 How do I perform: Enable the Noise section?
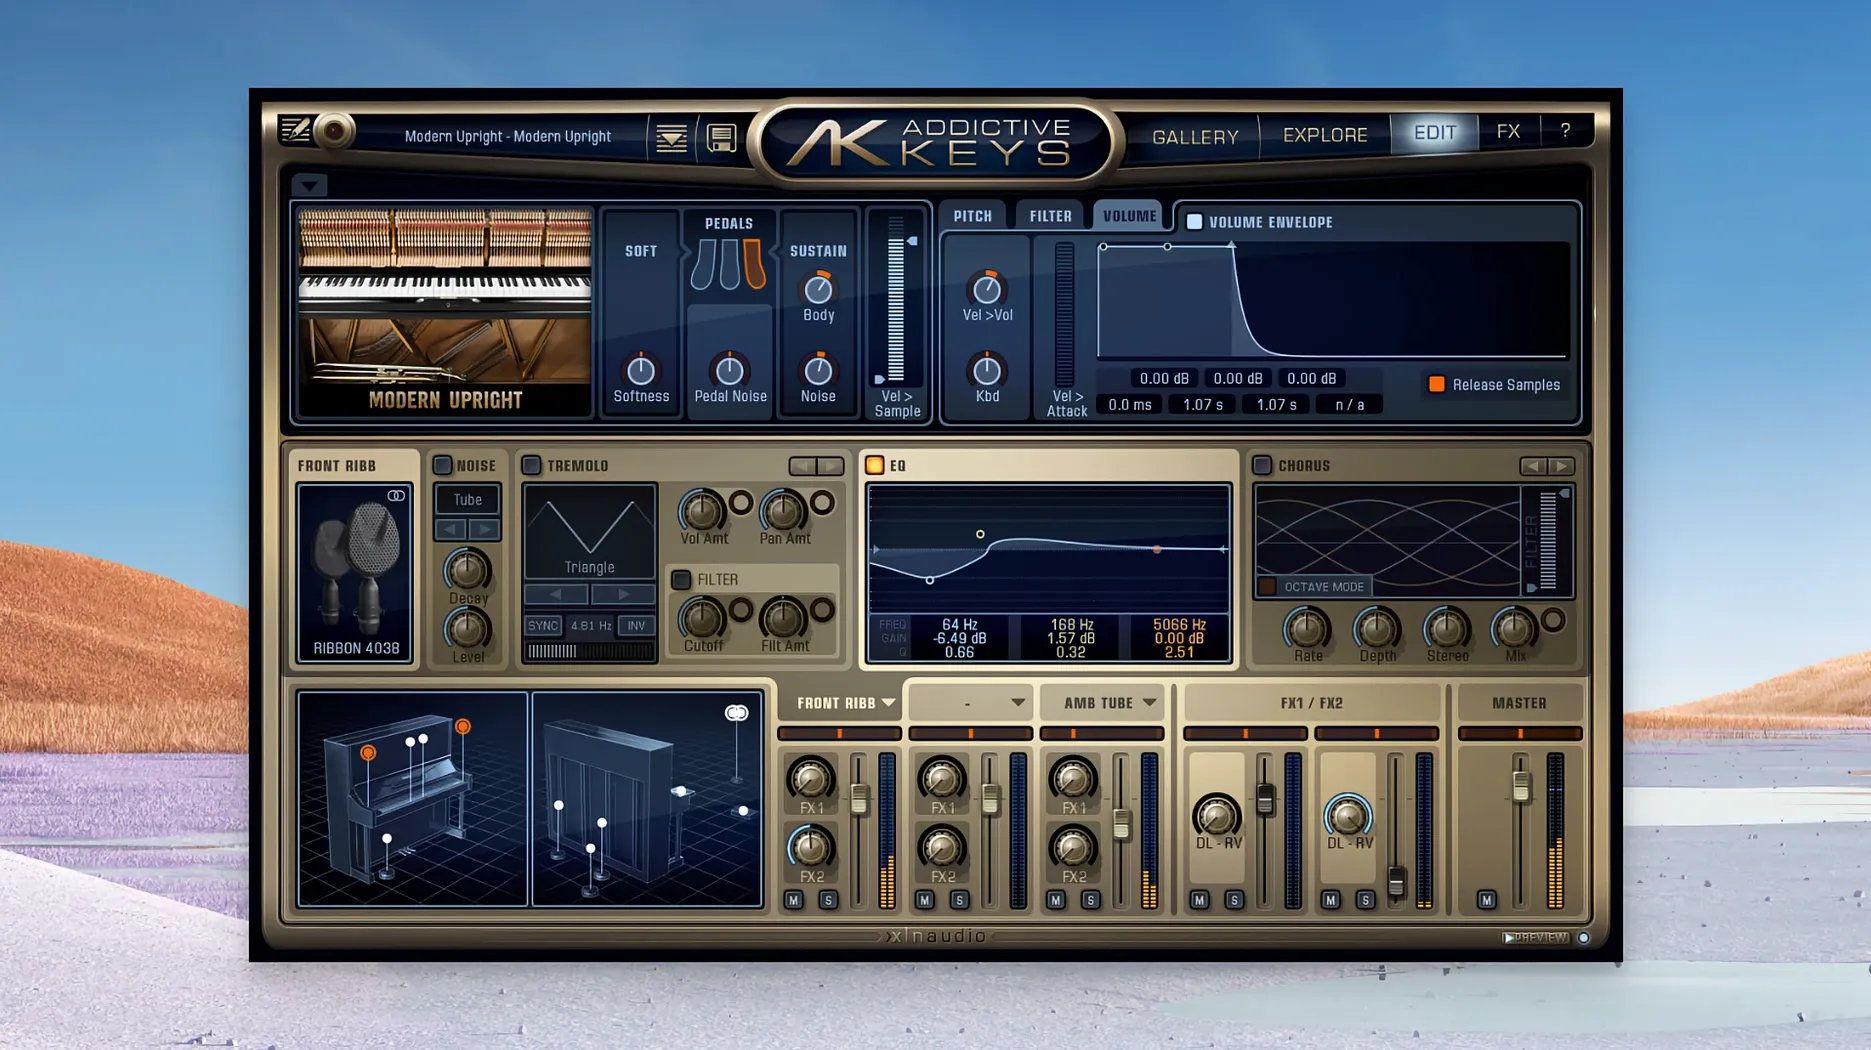[442, 465]
